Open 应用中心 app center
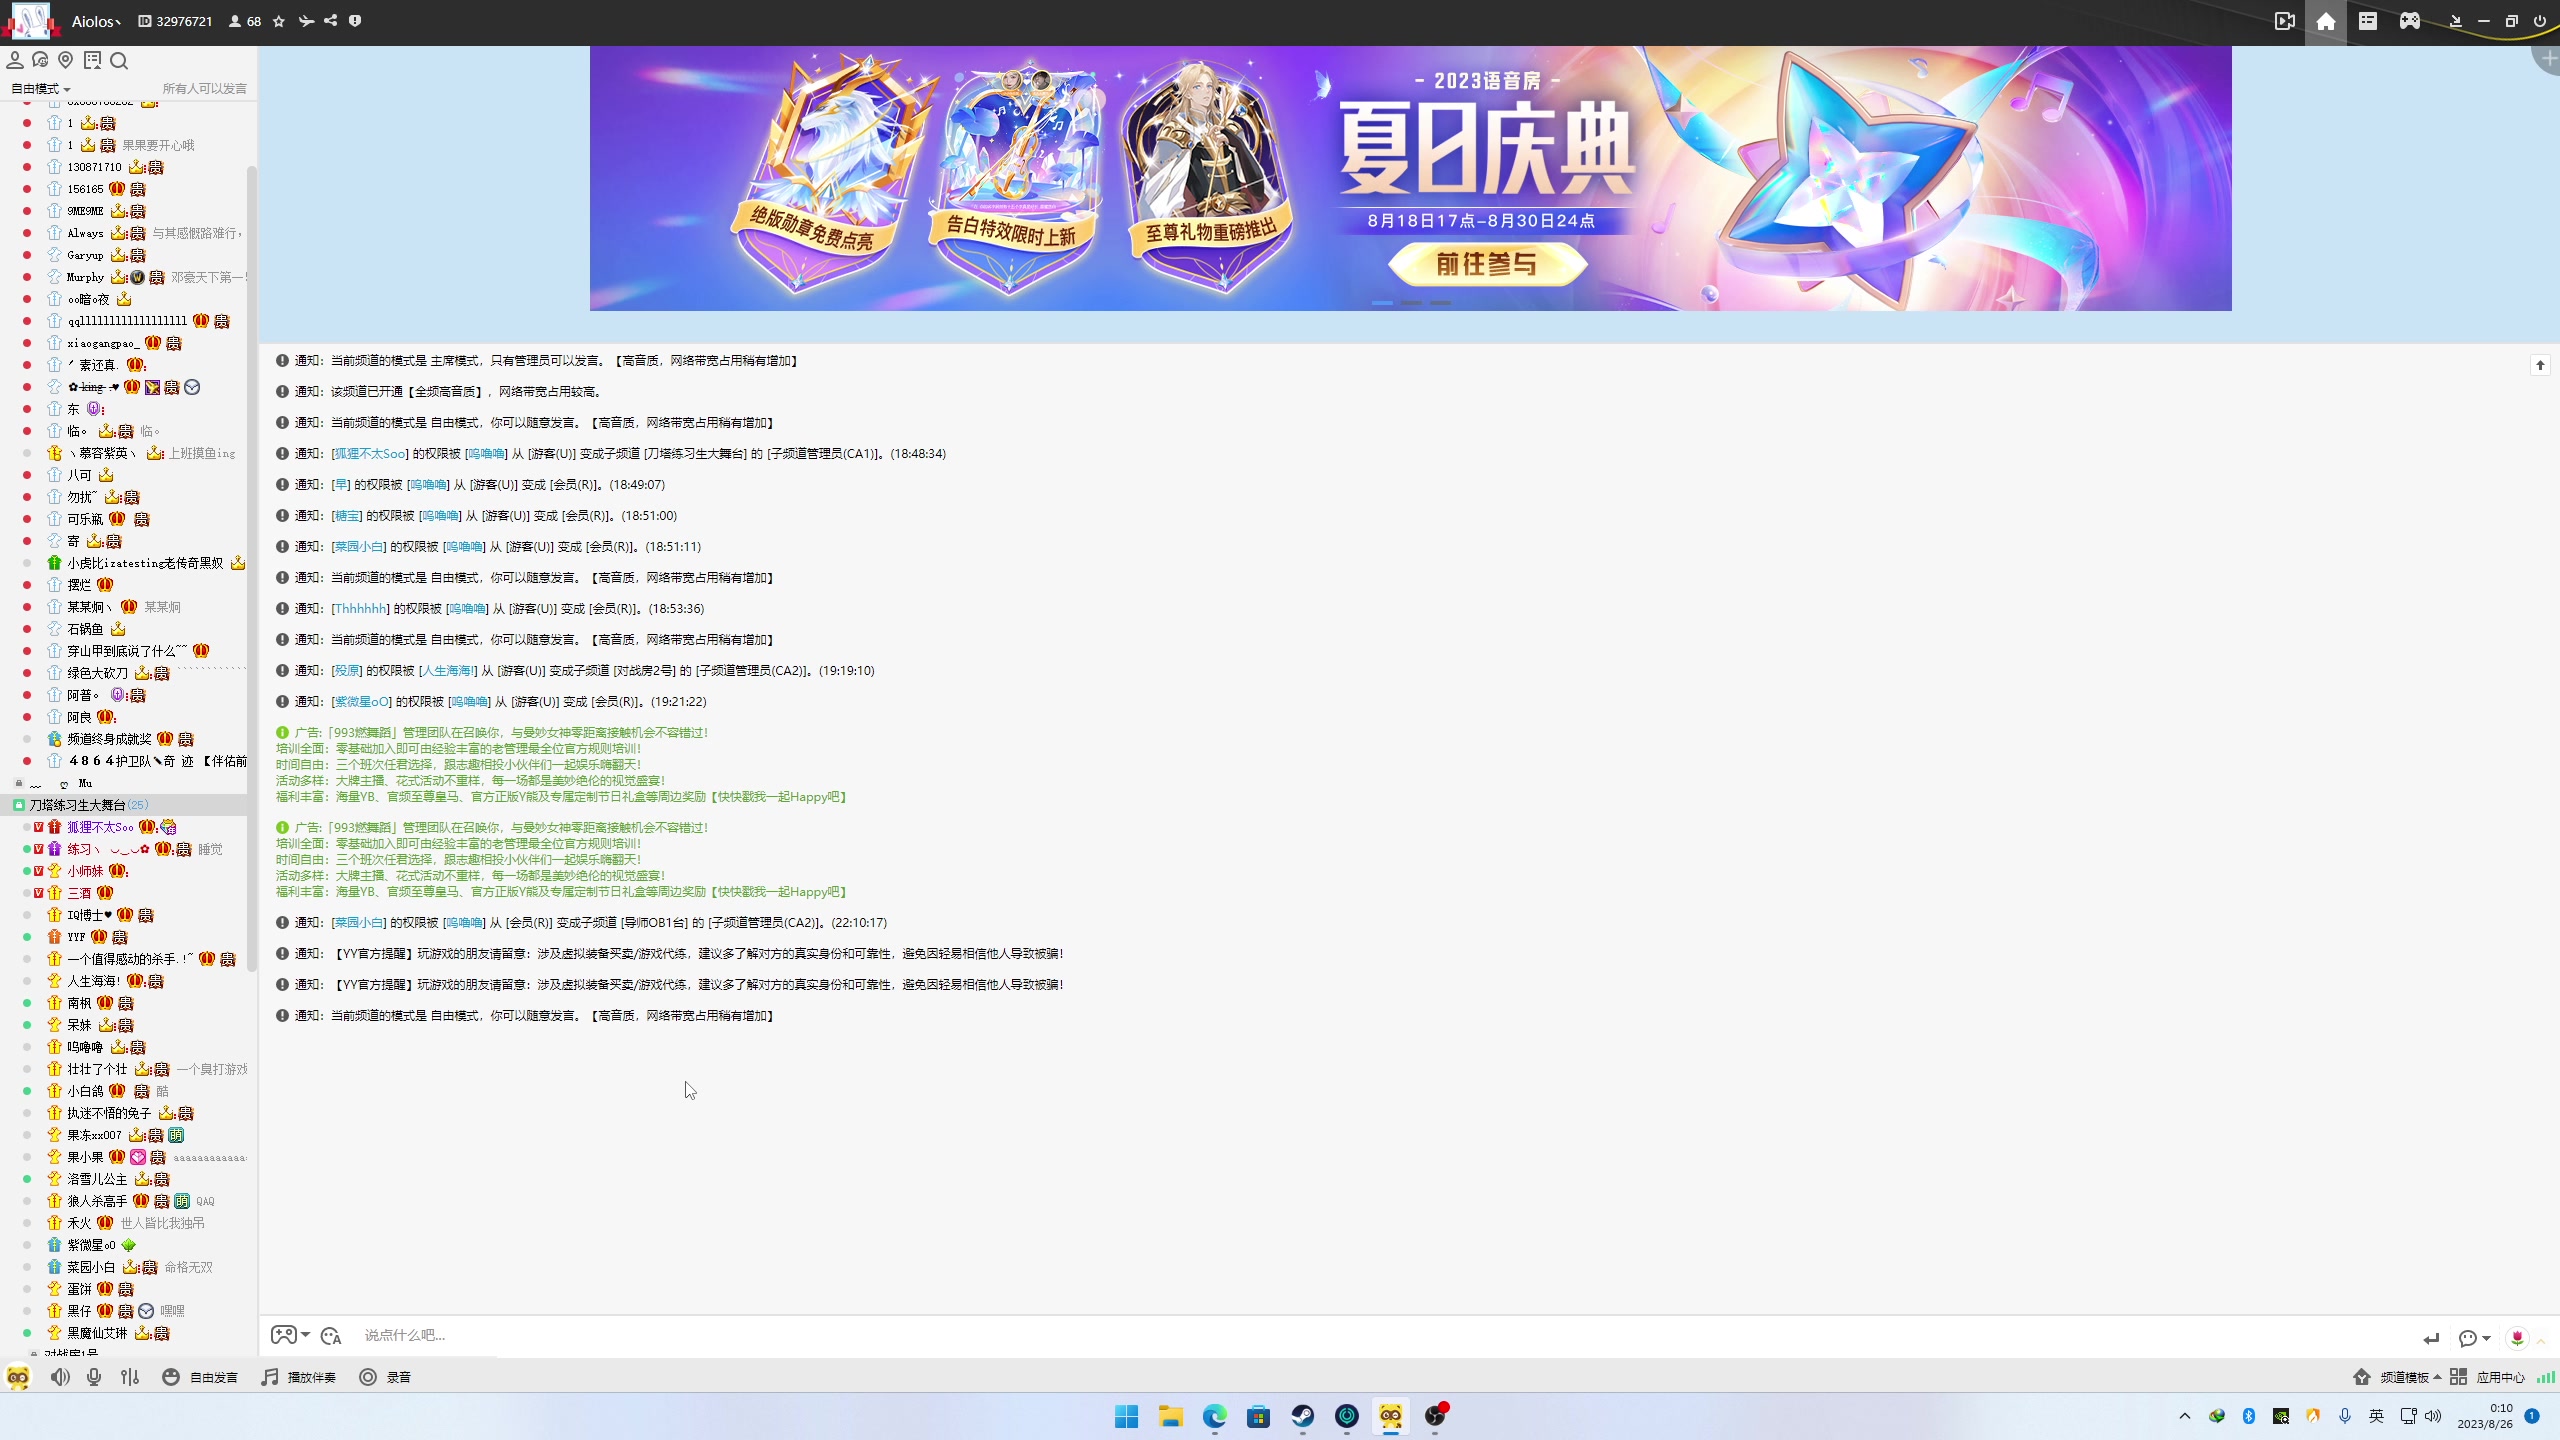This screenshot has width=2560, height=1440. click(x=2487, y=1377)
